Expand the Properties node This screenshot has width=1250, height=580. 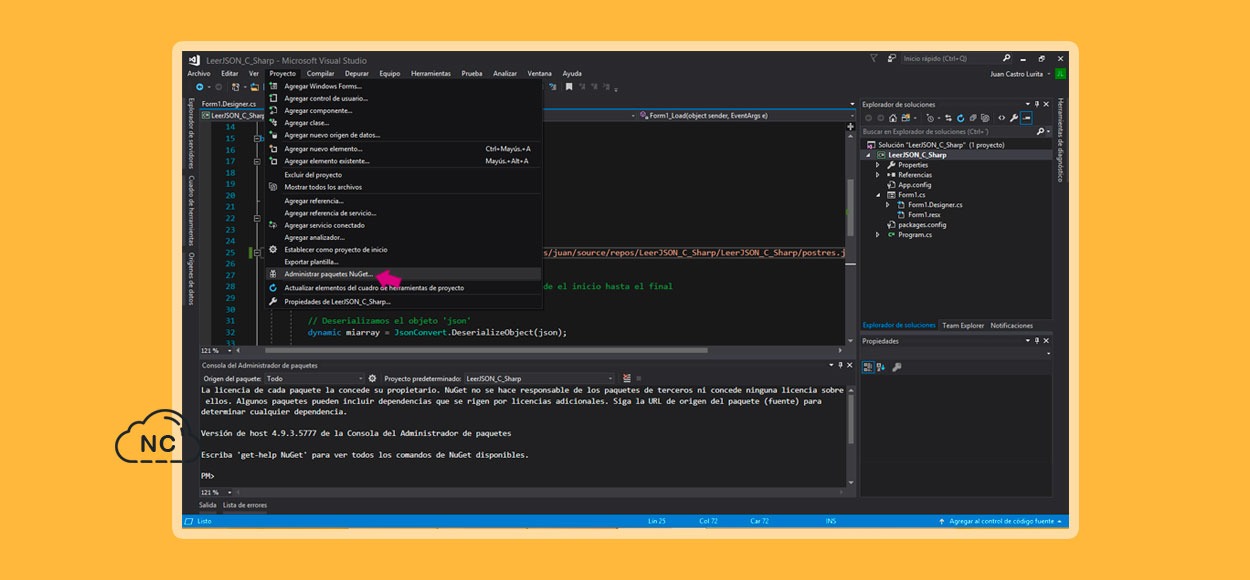878,165
